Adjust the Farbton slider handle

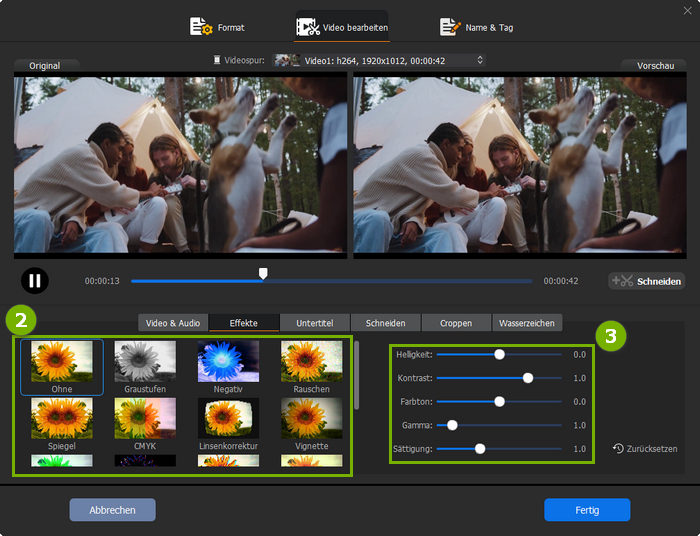click(500, 402)
